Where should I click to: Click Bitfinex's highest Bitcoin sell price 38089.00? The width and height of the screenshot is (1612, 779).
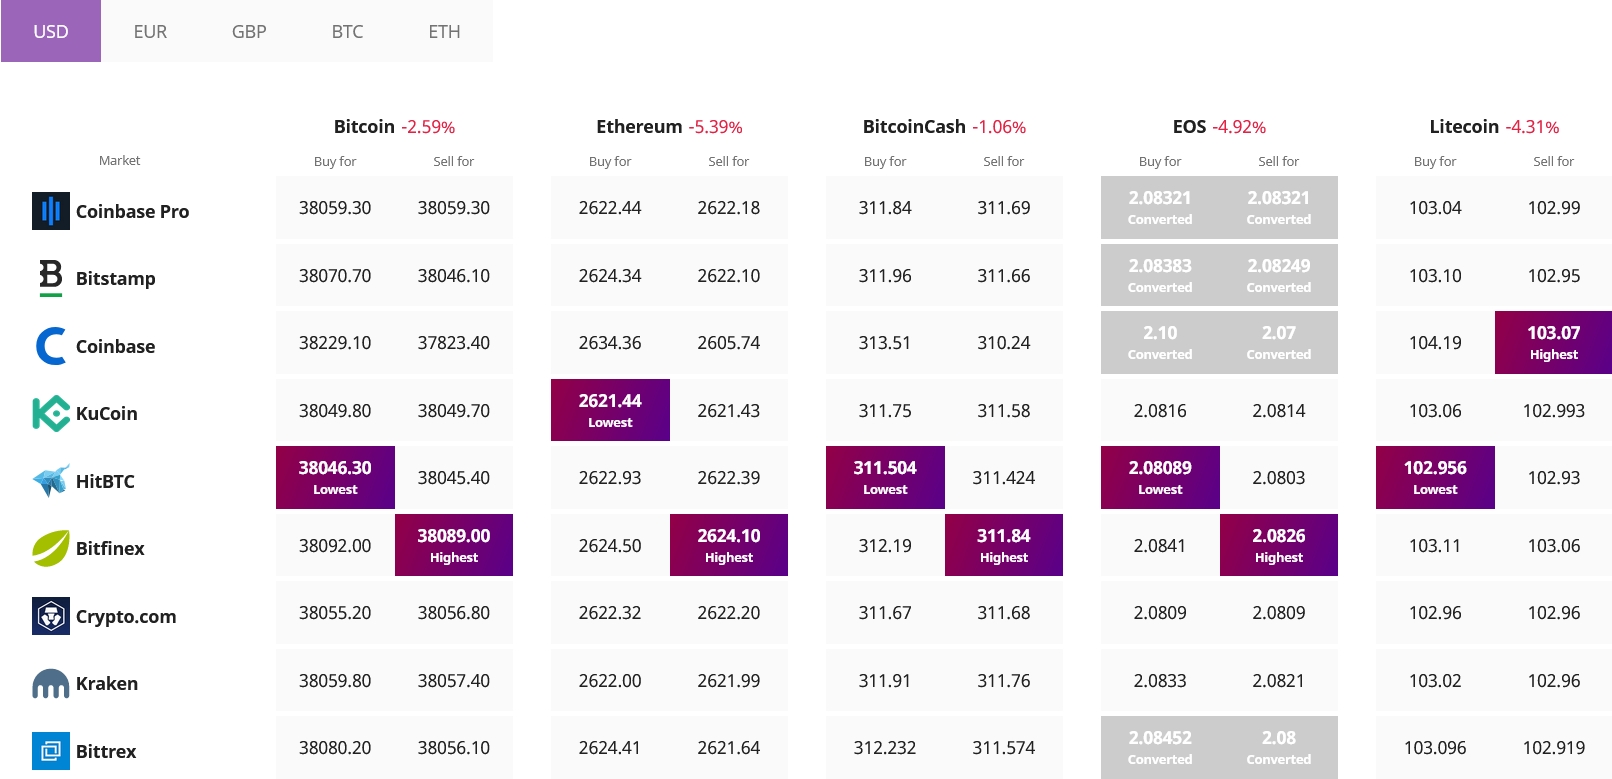click(454, 545)
